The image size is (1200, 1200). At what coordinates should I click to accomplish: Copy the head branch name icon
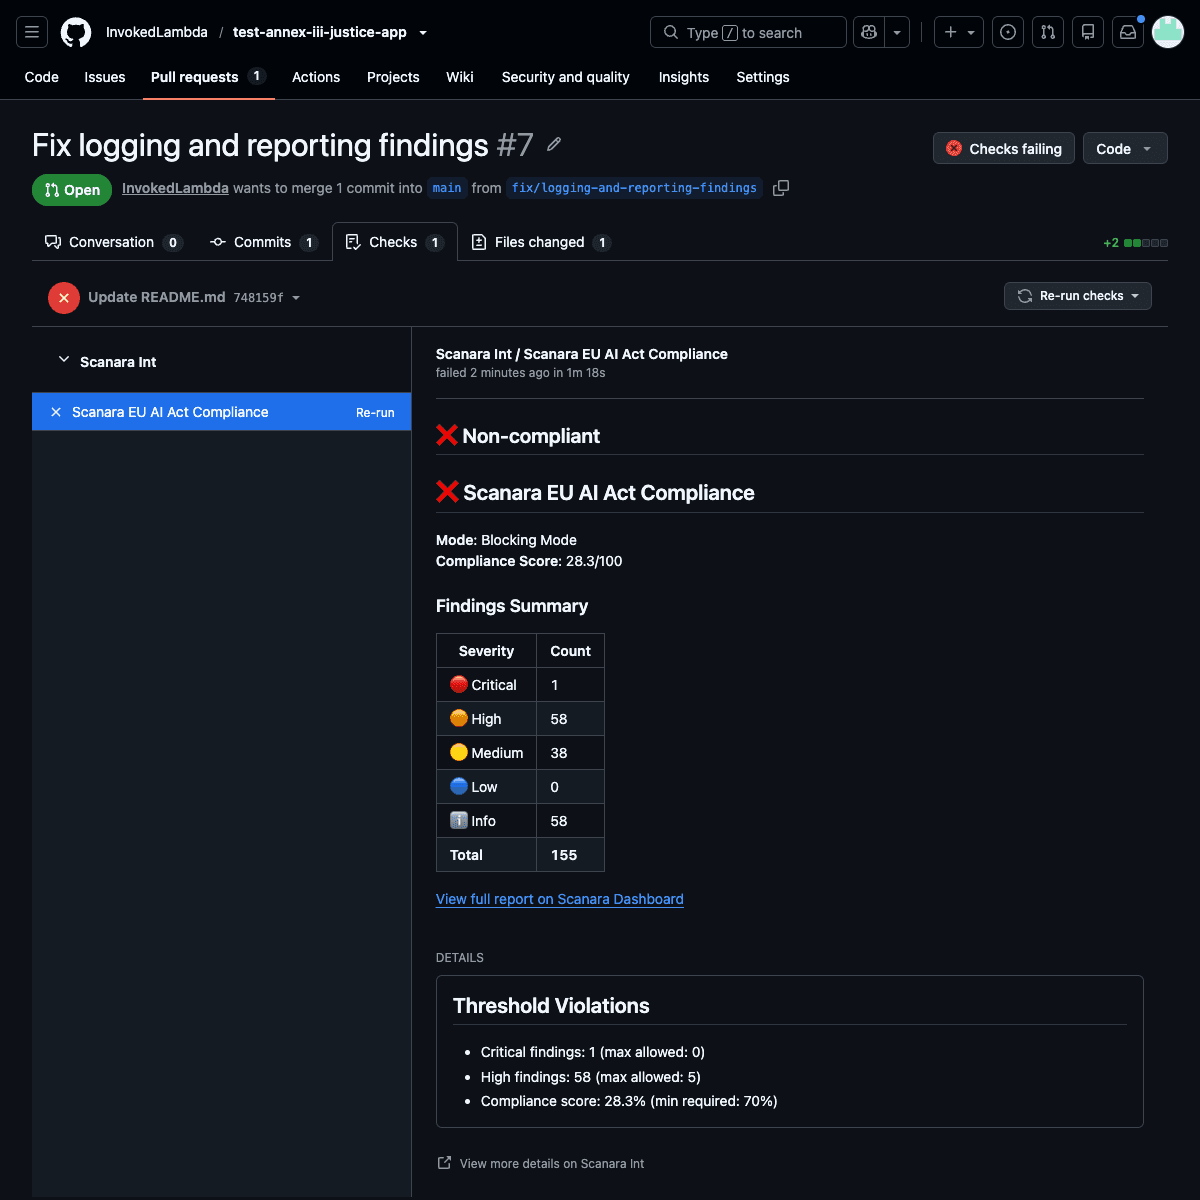pos(781,188)
